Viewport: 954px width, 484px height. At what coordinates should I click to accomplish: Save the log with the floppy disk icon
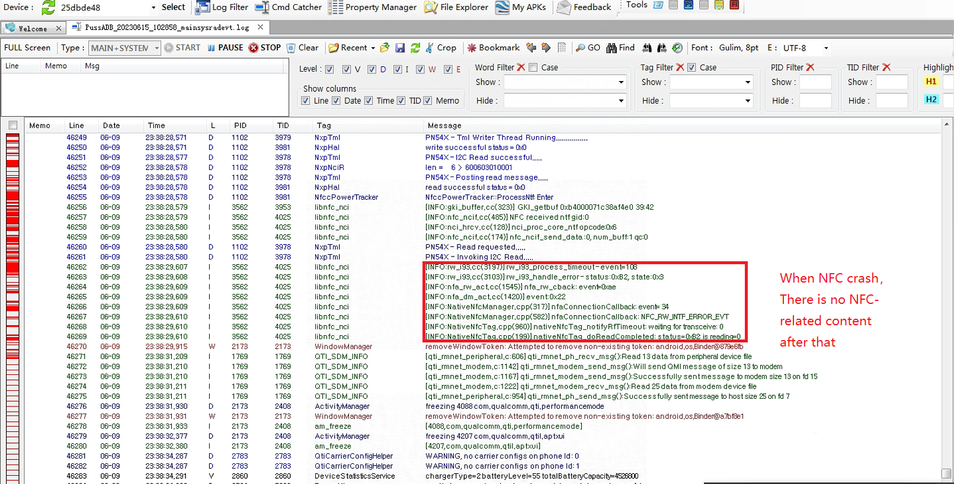[400, 47]
